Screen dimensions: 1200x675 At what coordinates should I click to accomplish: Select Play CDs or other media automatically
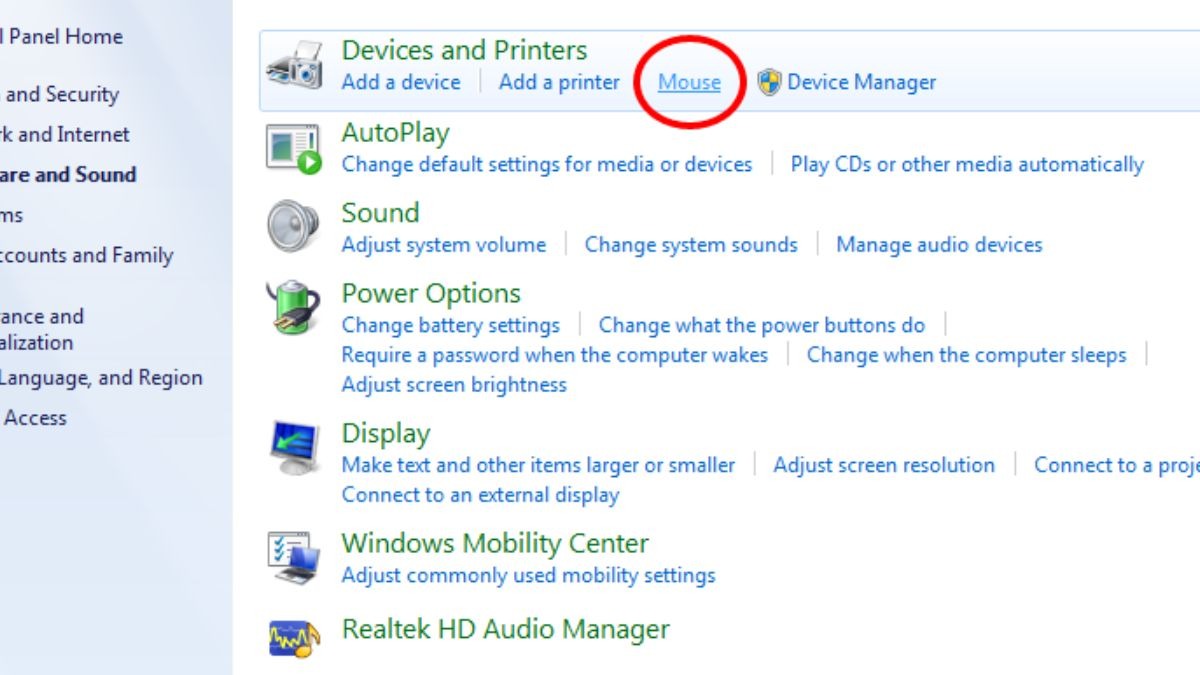967,164
